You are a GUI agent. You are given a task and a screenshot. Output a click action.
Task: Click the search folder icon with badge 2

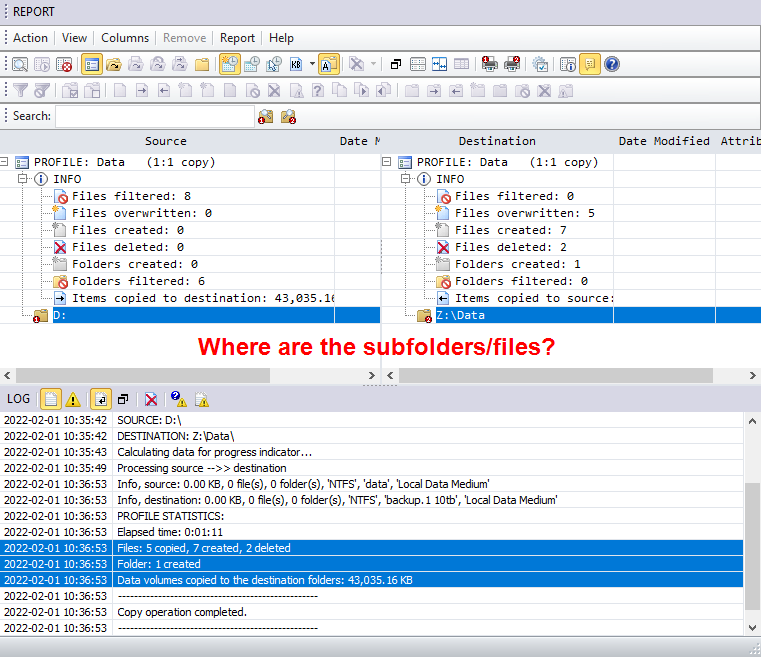288,116
